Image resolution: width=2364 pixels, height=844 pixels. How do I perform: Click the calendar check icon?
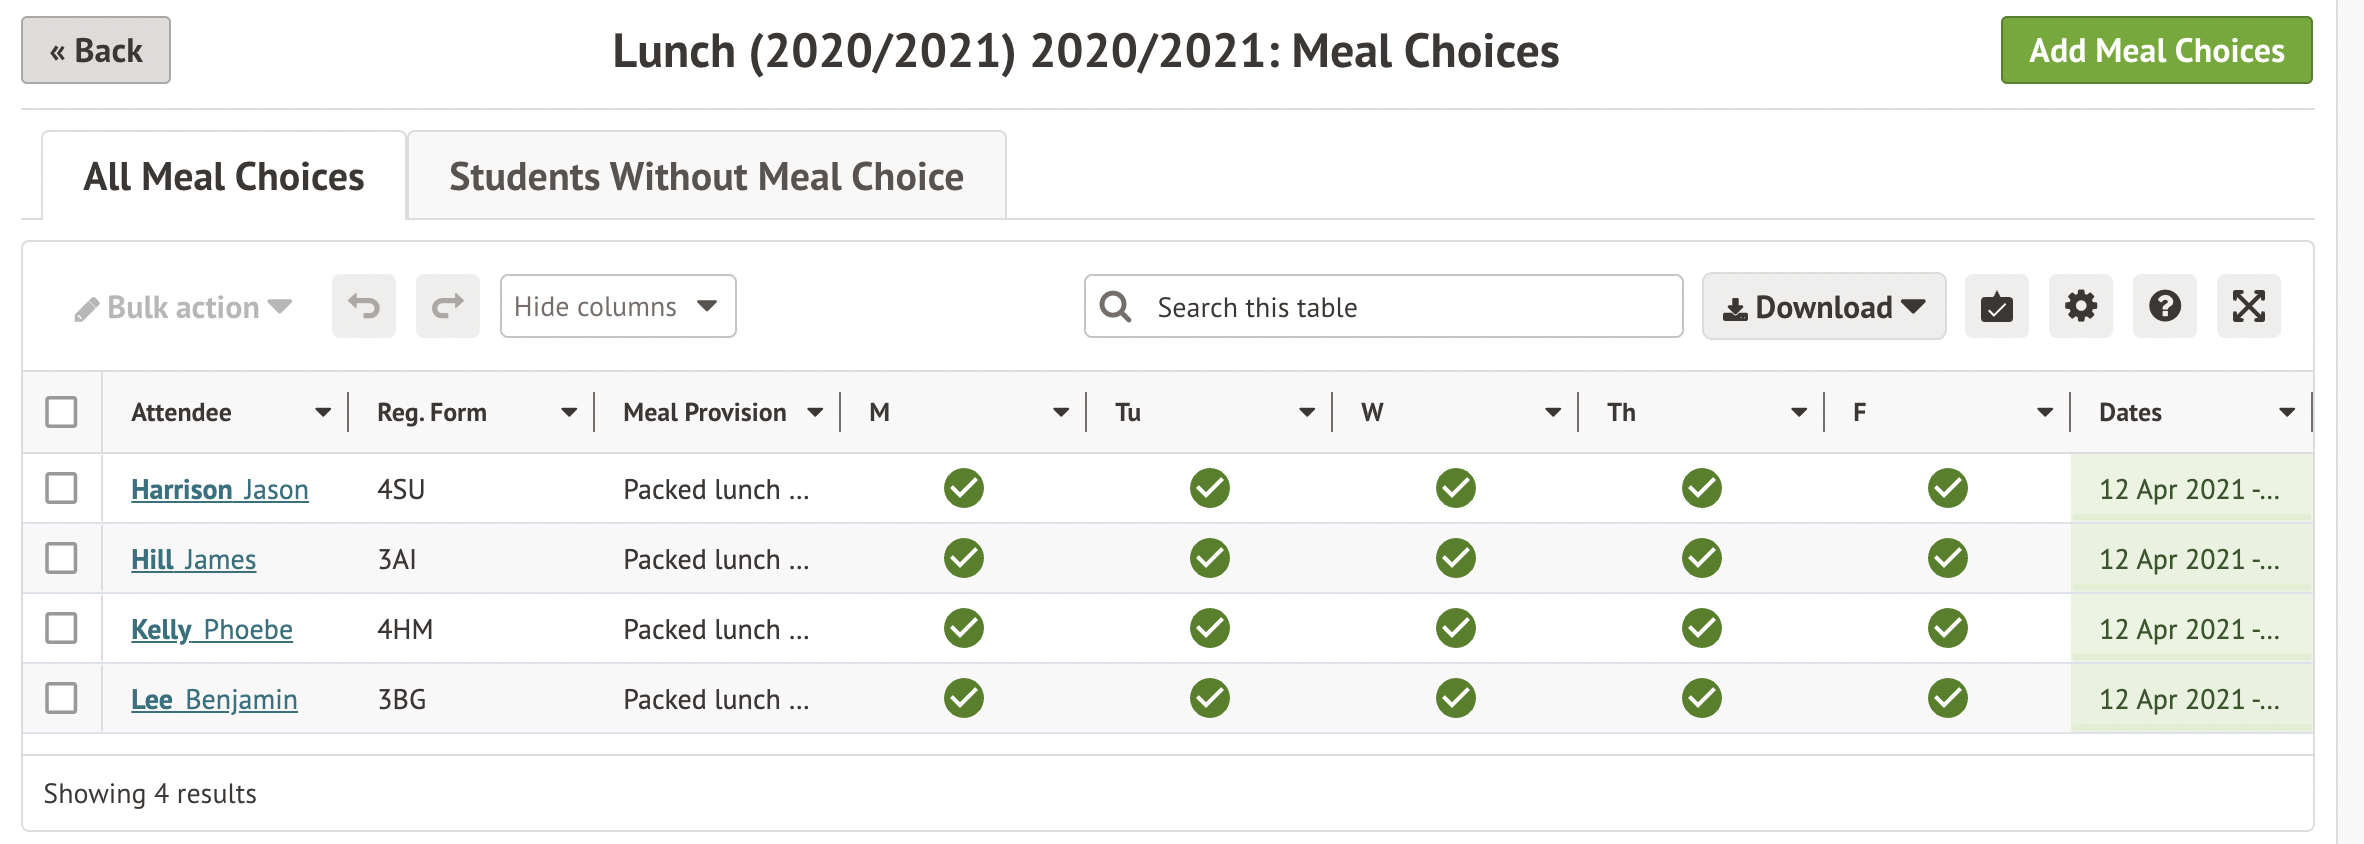1996,306
